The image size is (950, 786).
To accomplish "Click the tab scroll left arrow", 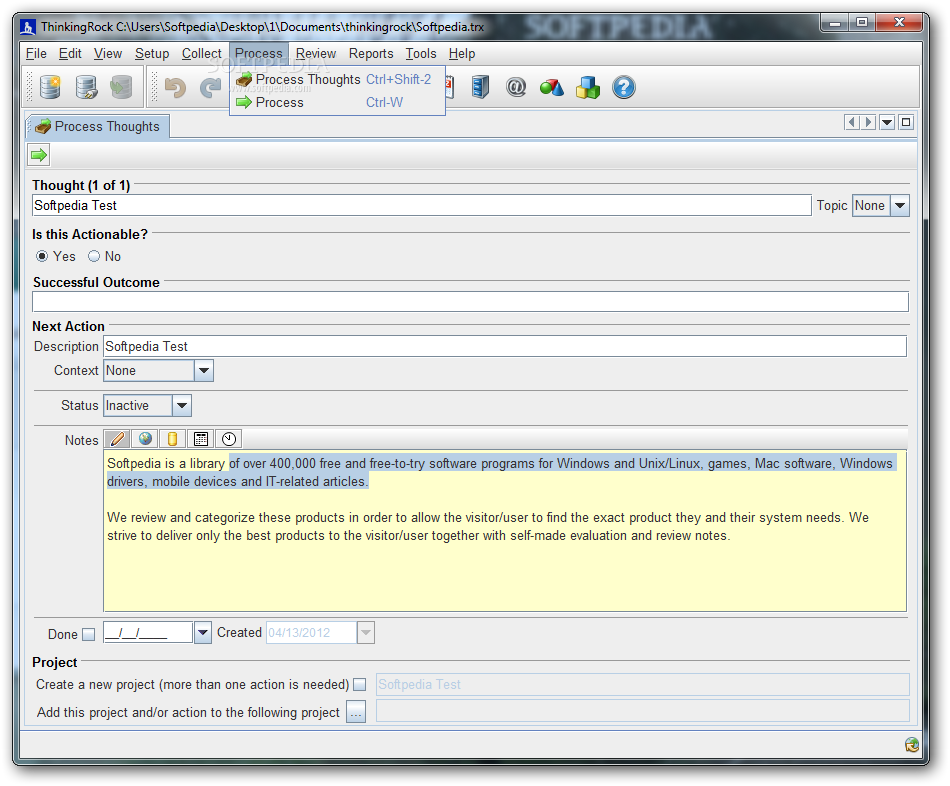I will click(852, 122).
